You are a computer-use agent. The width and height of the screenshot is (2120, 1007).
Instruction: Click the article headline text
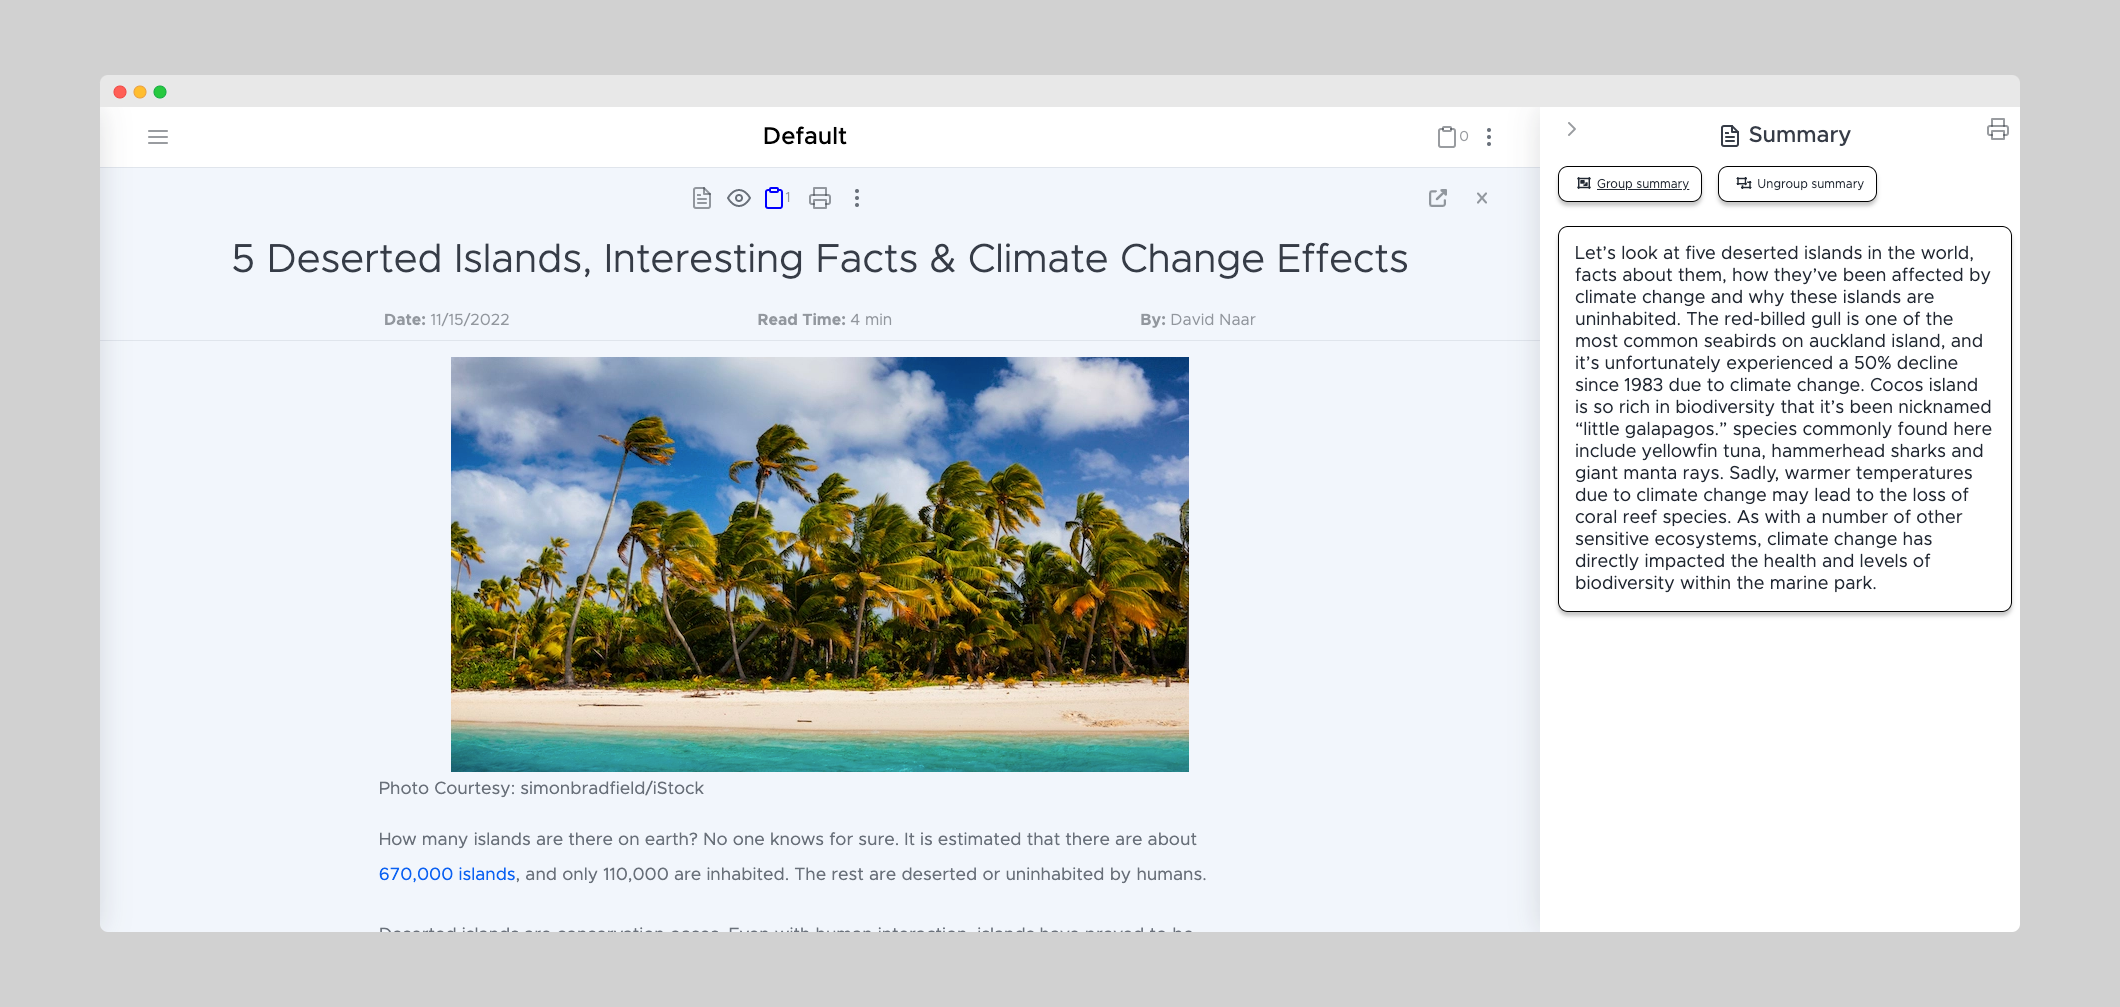820,259
